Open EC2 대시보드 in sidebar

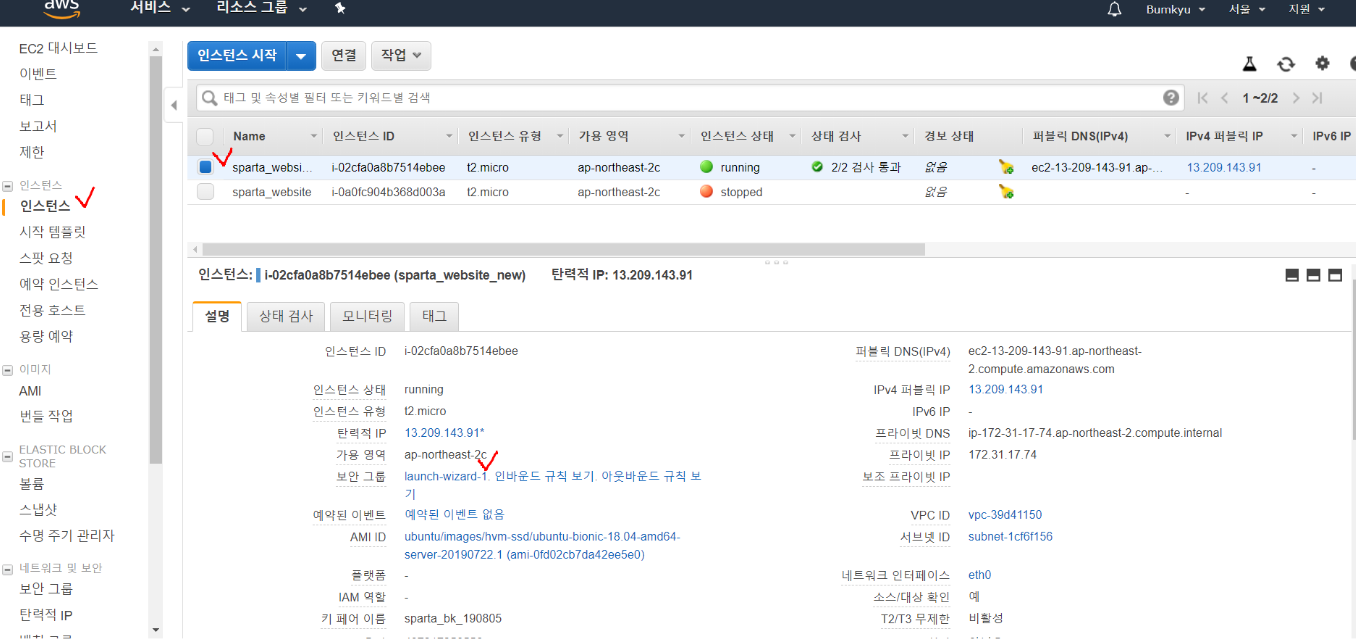point(58,48)
